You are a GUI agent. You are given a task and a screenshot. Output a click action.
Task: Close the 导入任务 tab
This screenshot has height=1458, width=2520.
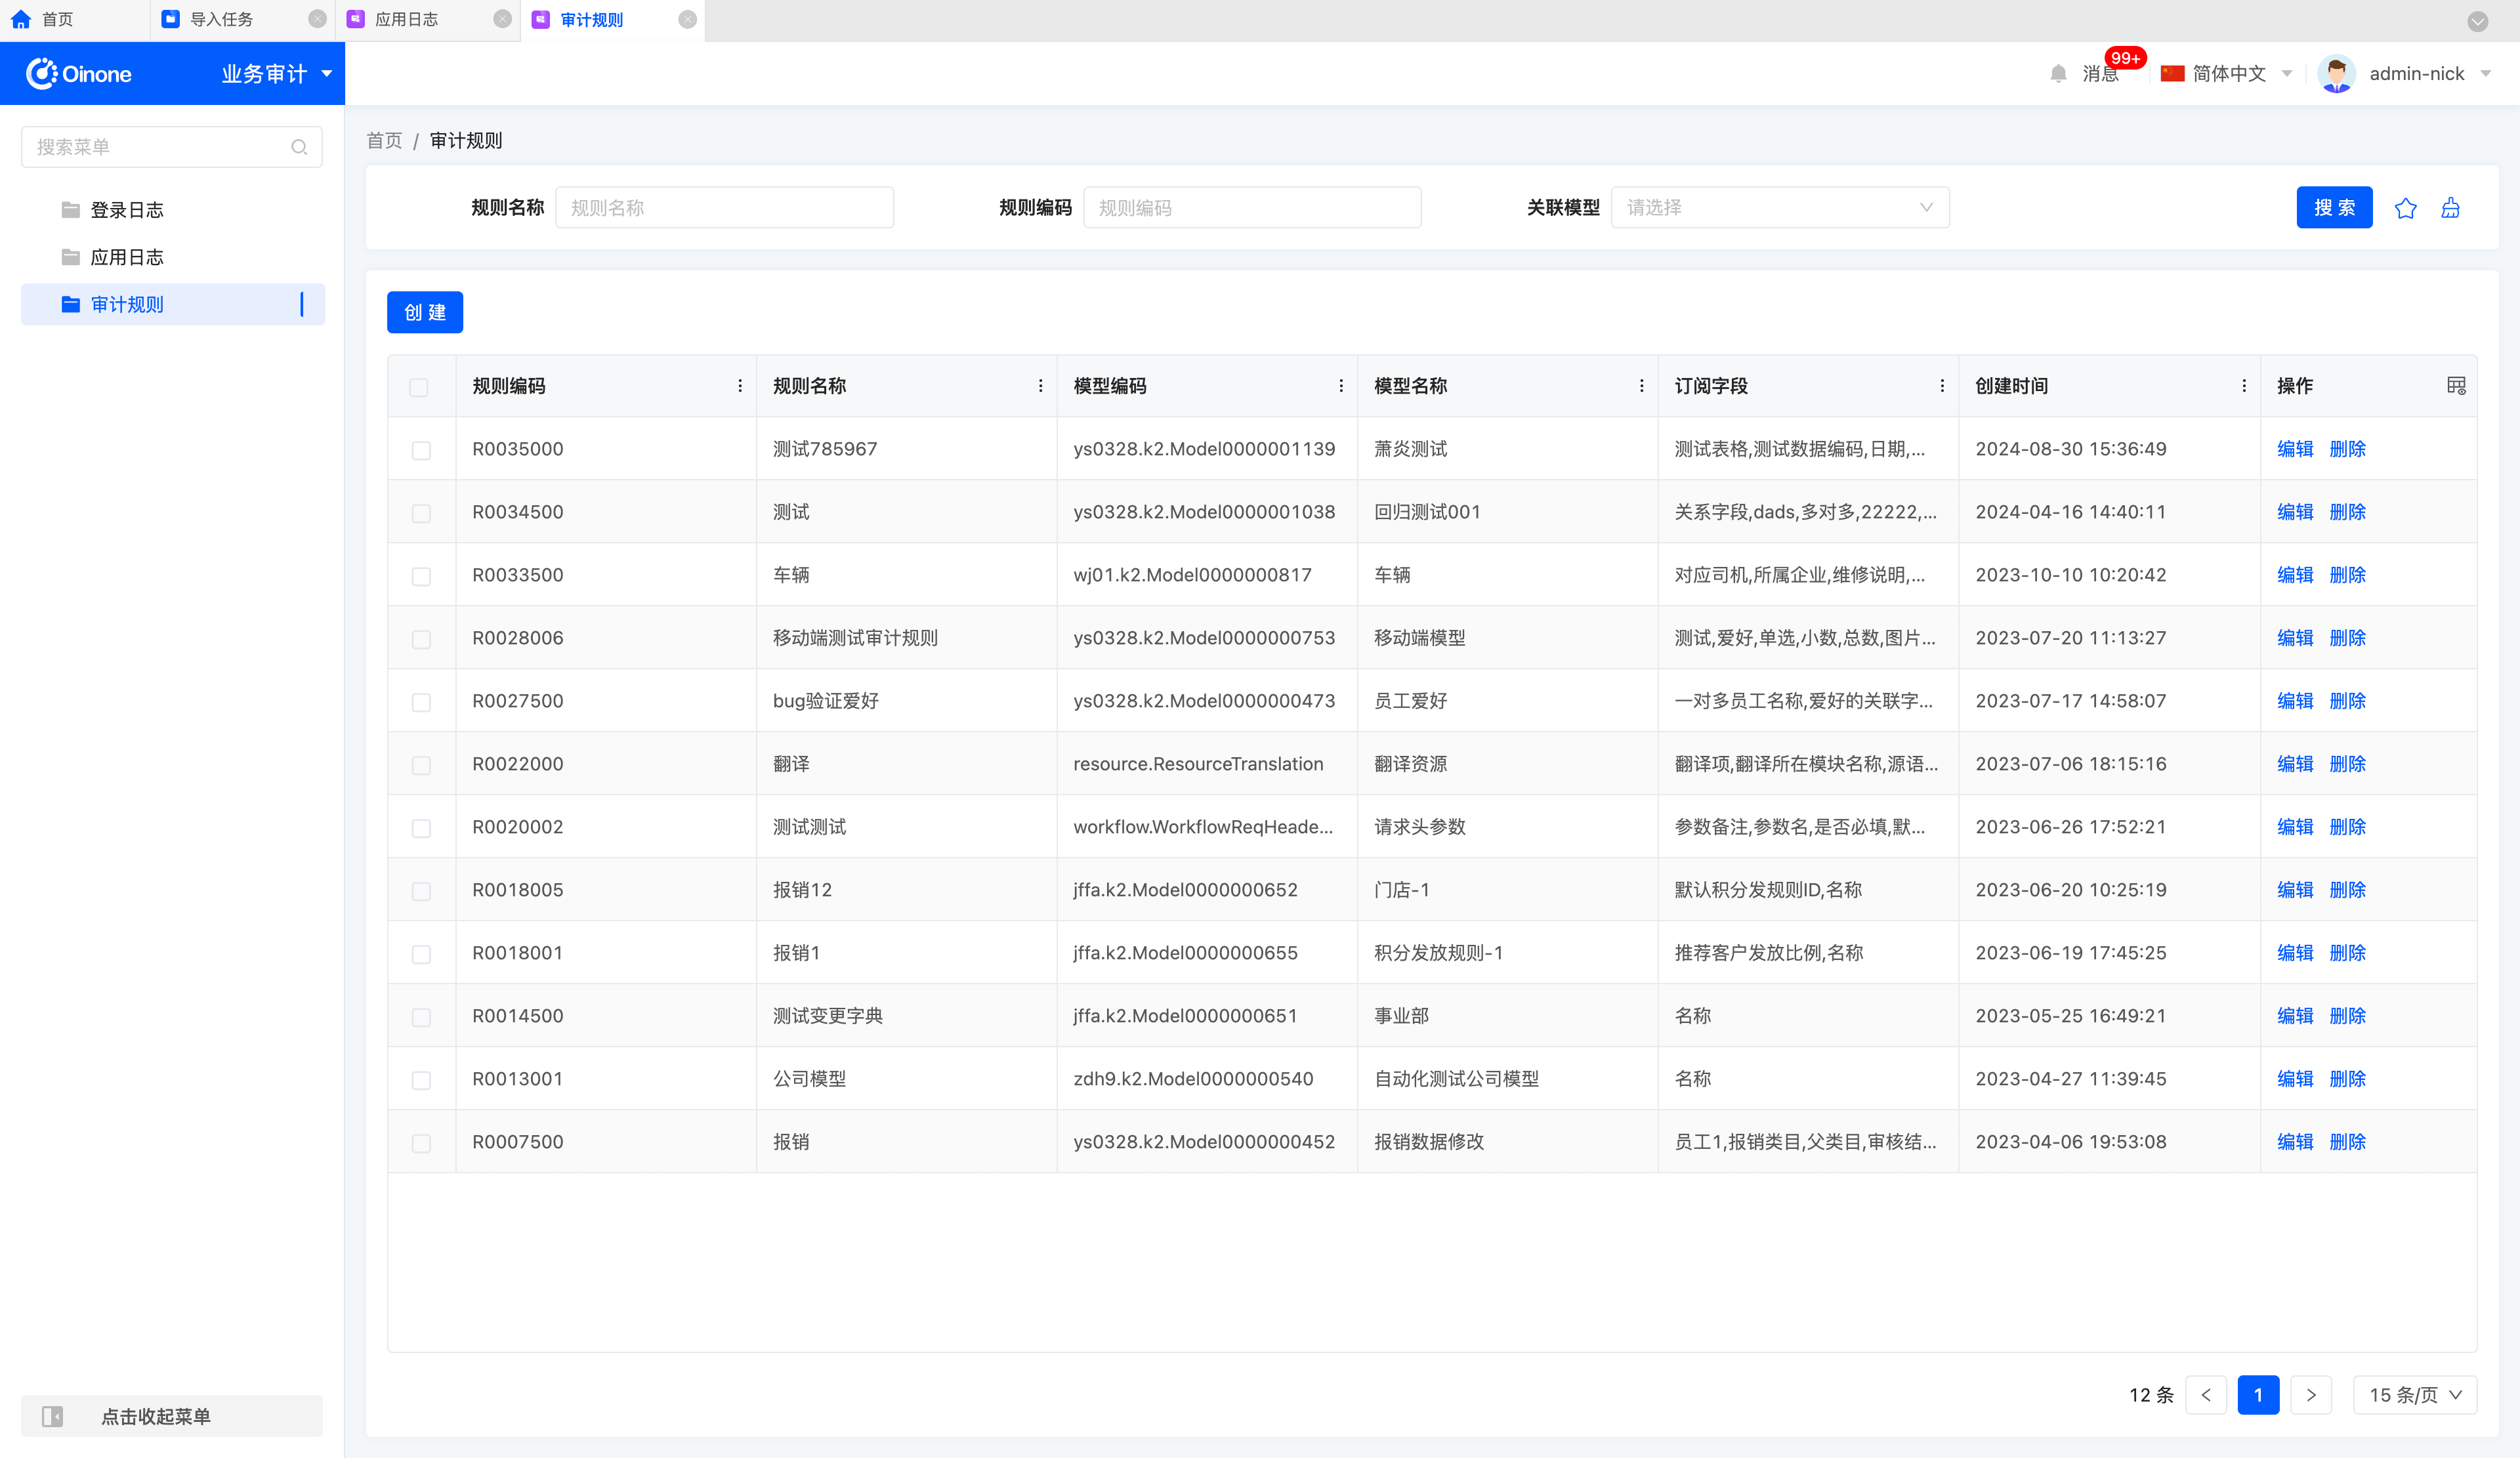coord(317,19)
